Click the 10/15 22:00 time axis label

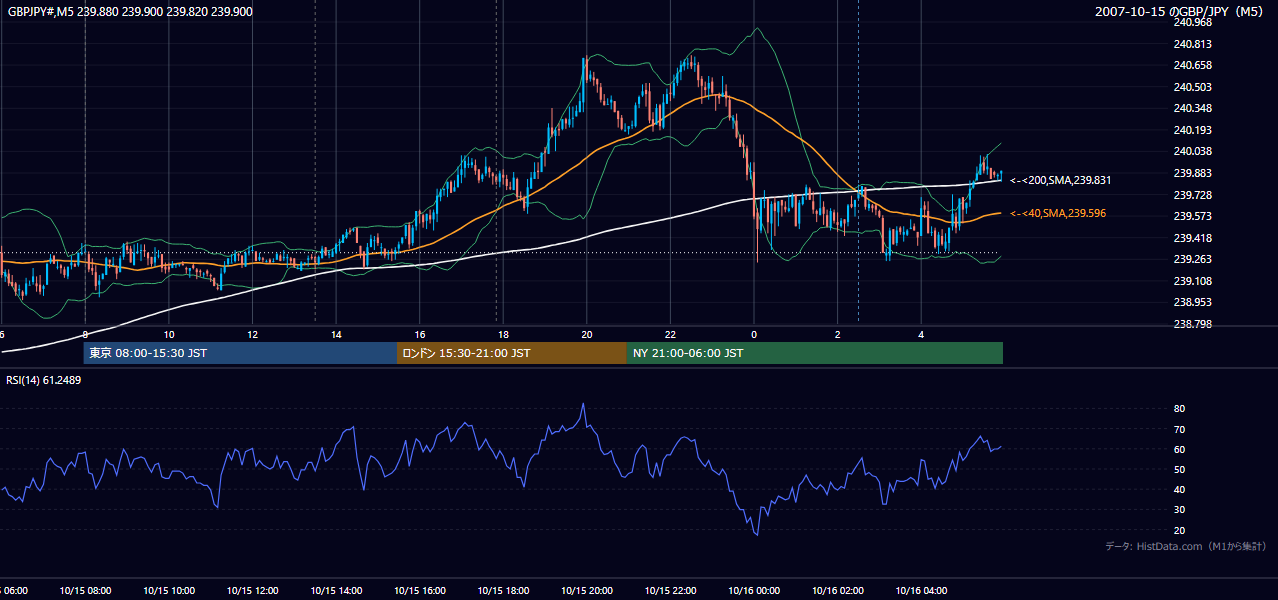670,591
